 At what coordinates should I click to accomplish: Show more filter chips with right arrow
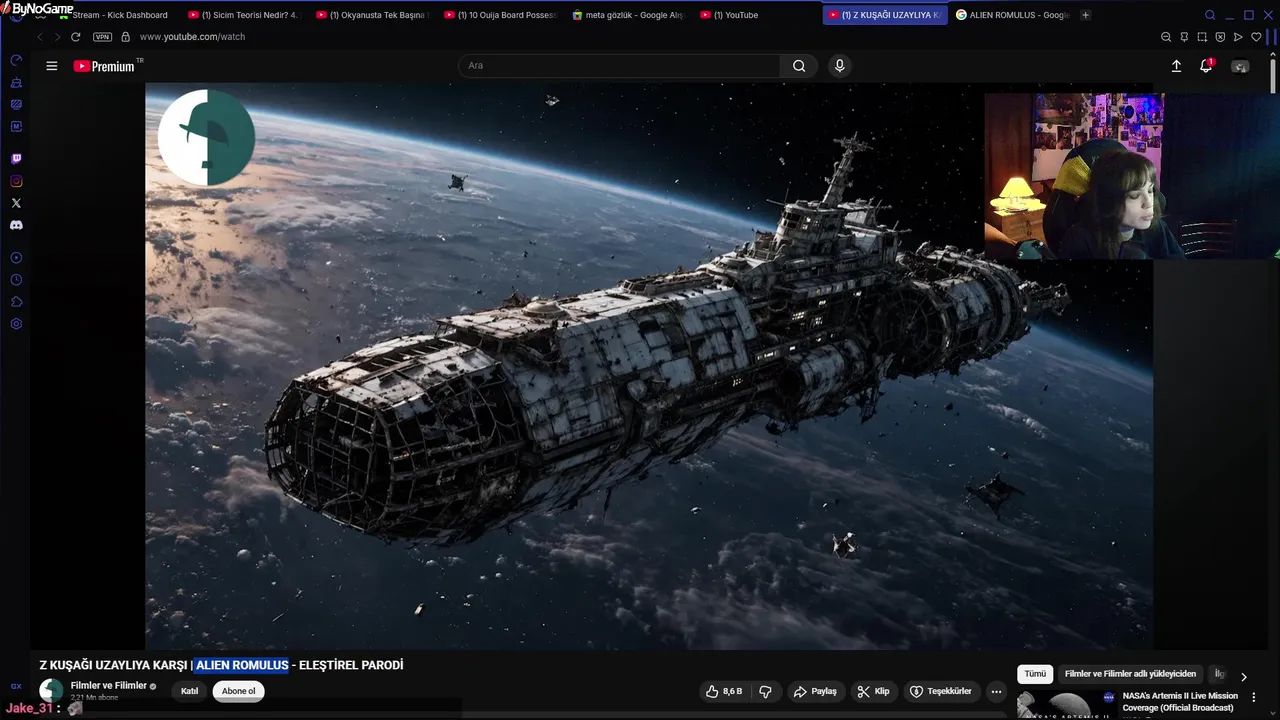tap(1244, 676)
